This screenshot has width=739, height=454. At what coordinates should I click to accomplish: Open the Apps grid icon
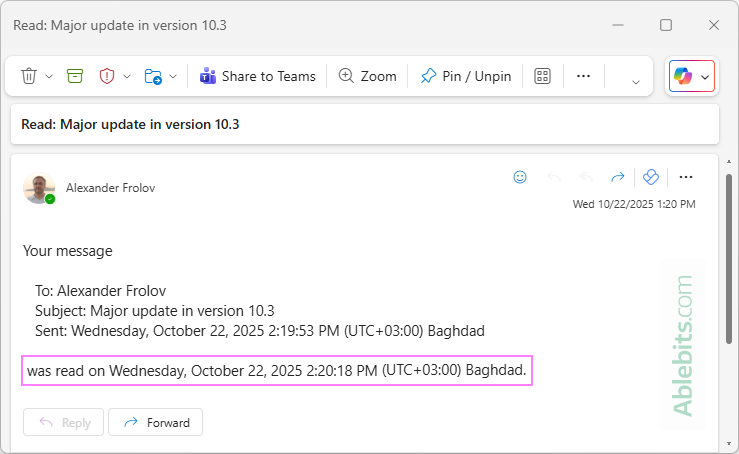tap(542, 76)
